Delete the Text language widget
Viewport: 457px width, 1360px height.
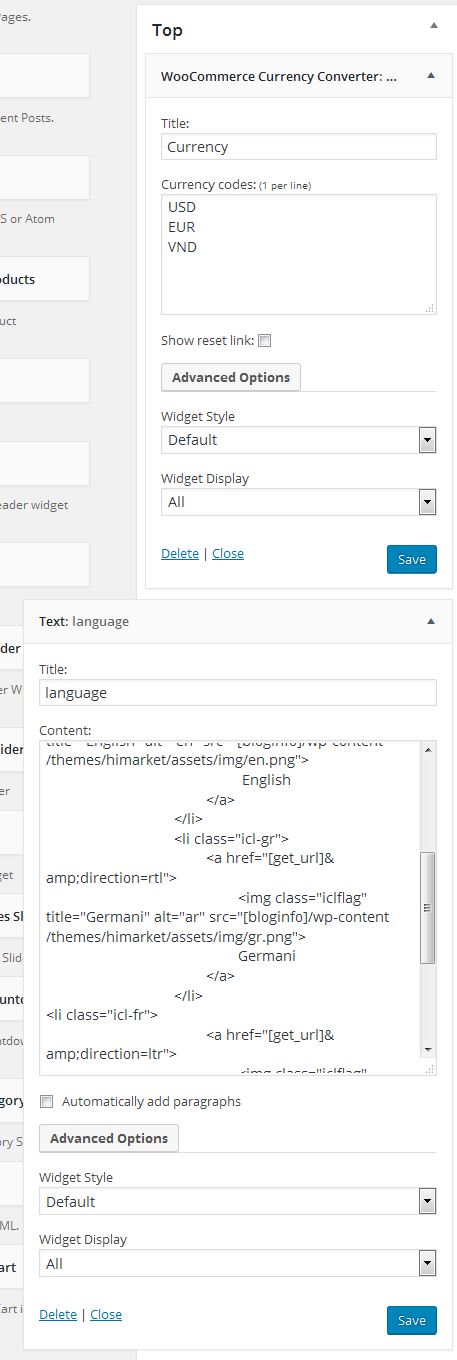58,1315
